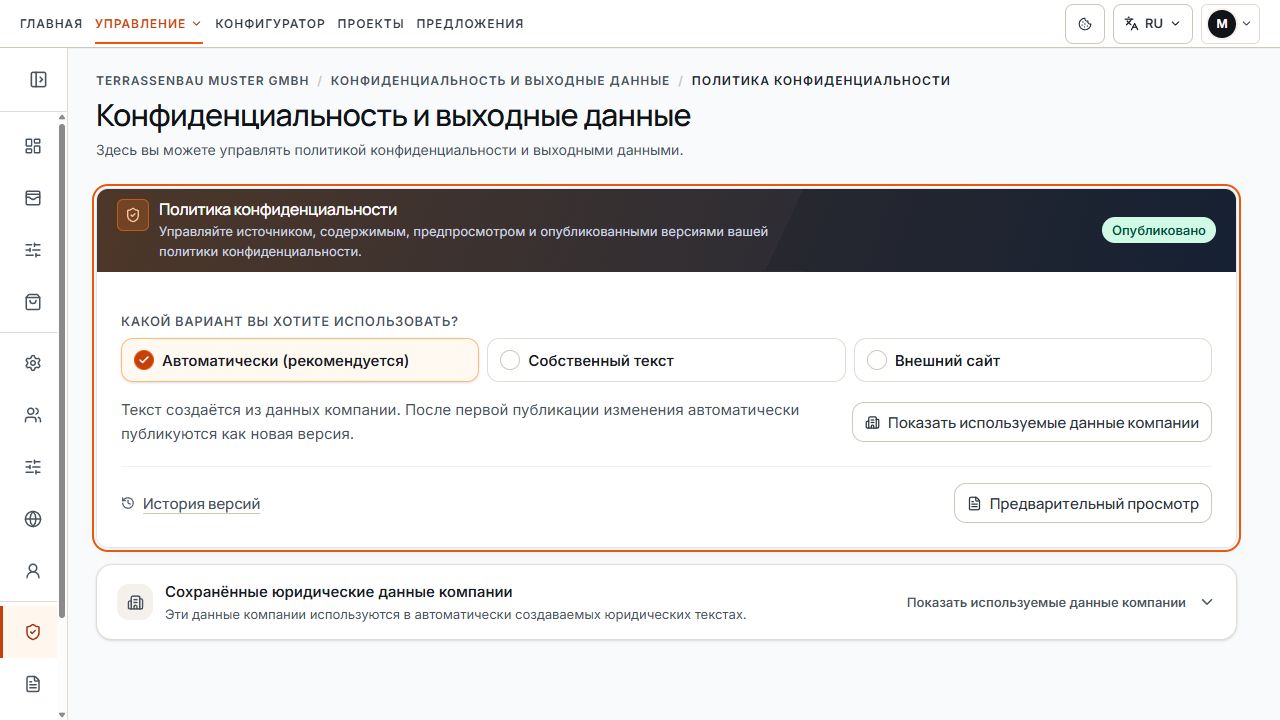Expand chevron in Сохранённые юридические данные section
The image size is (1280, 720).
1206,602
